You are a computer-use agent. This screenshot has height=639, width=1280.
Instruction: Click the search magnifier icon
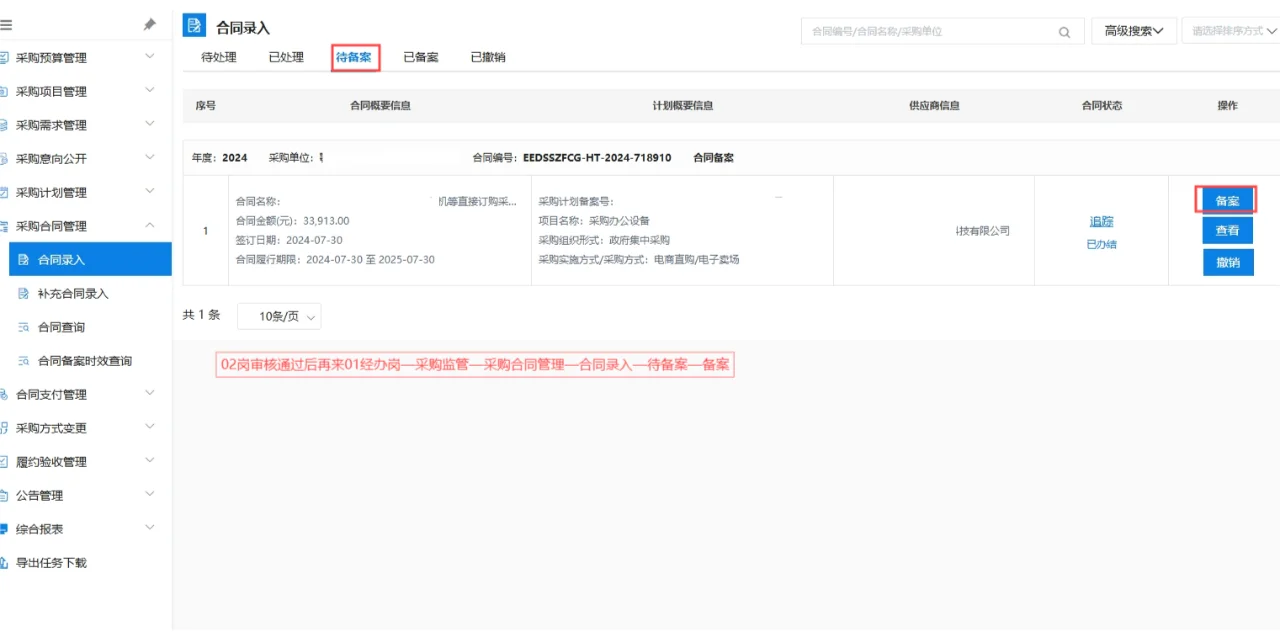(1064, 32)
